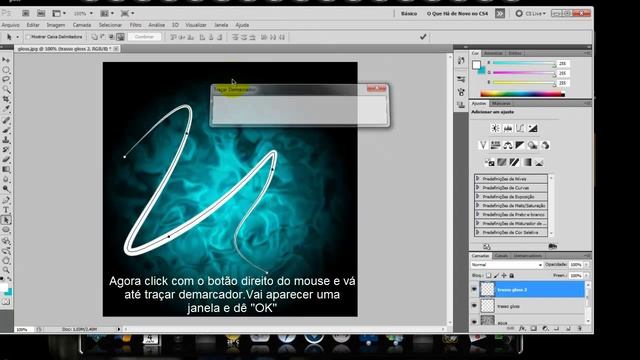Expand Predefinições de Níveis
Viewport: 640px width, 360px height.
(x=478, y=179)
